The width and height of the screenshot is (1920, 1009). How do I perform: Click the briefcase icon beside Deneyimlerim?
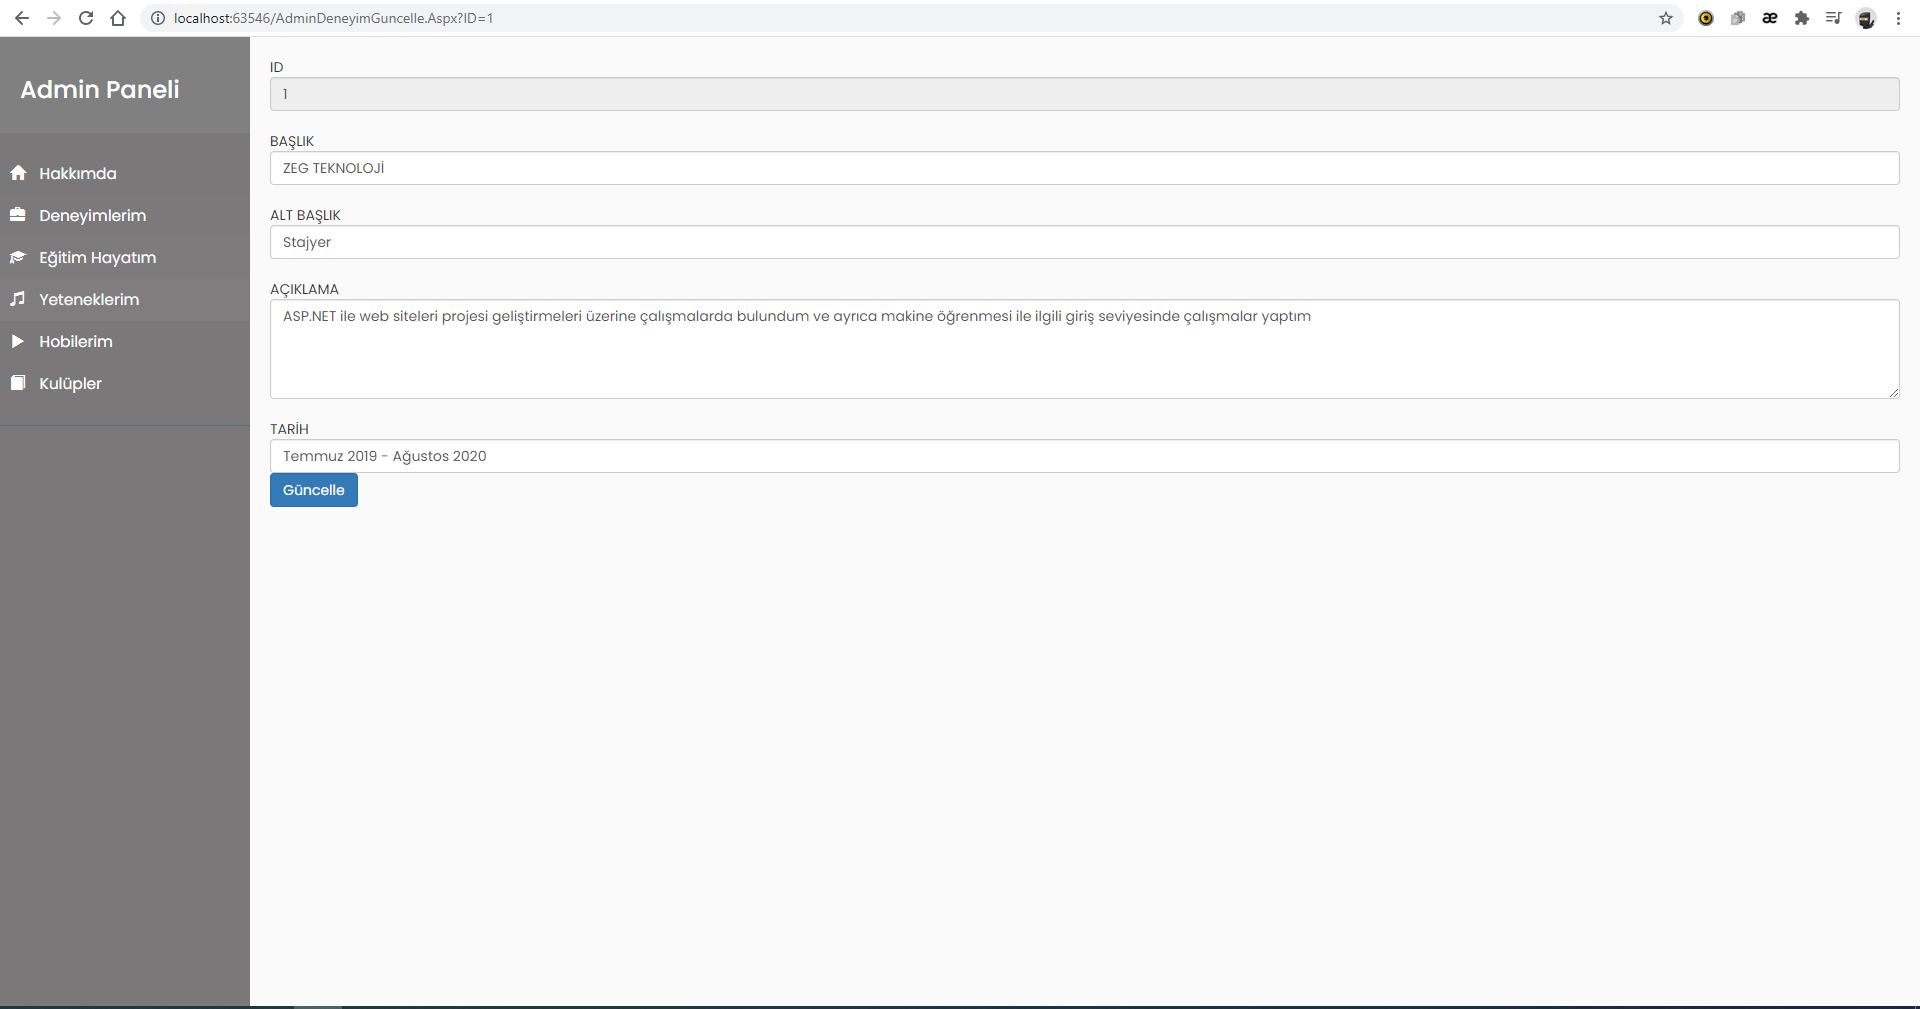pos(18,214)
